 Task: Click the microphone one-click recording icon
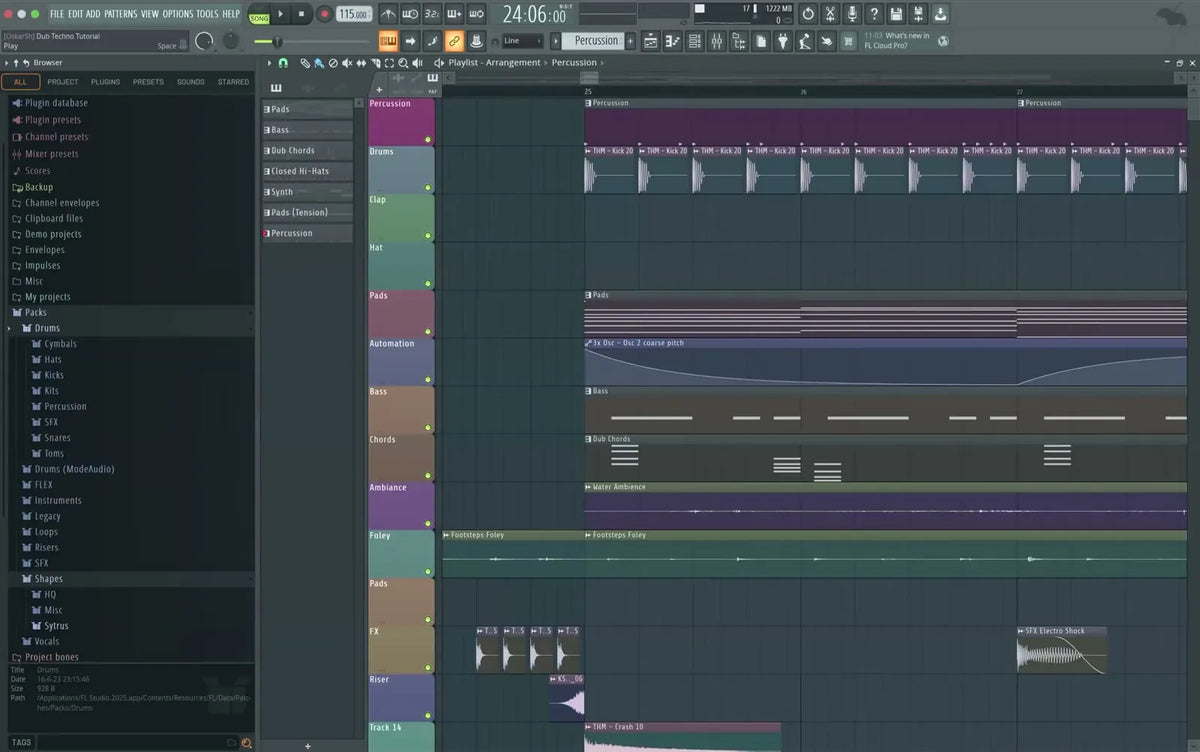[x=852, y=14]
